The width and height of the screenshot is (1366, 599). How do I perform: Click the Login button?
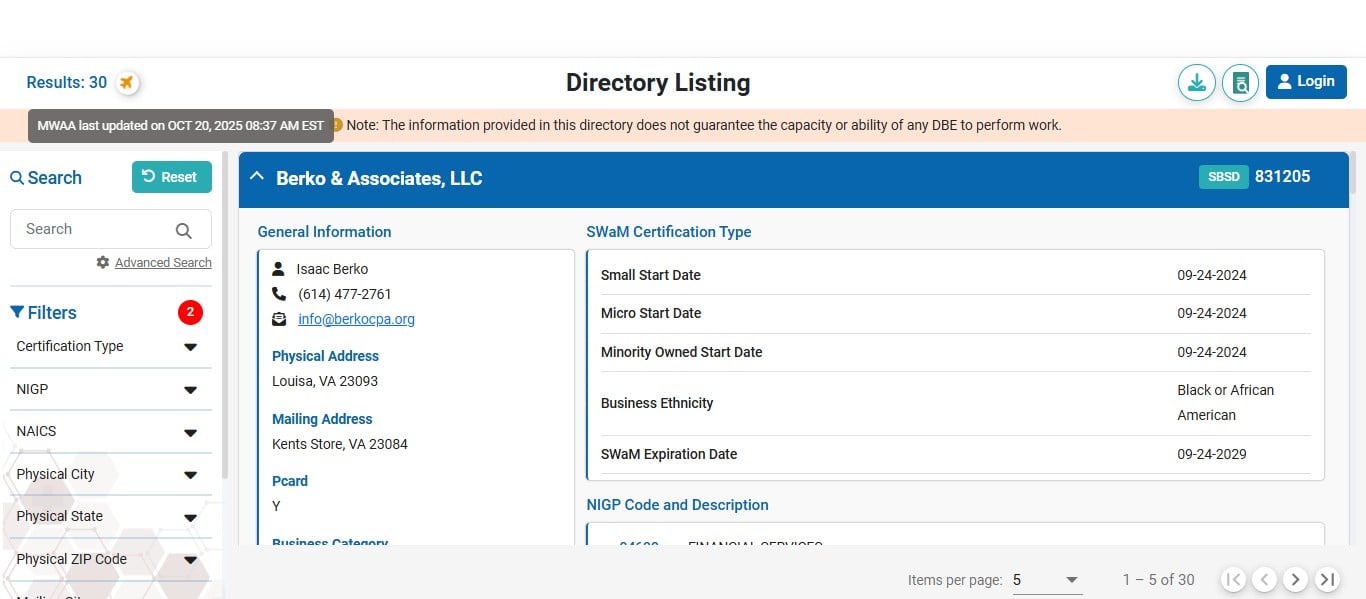(x=1306, y=82)
